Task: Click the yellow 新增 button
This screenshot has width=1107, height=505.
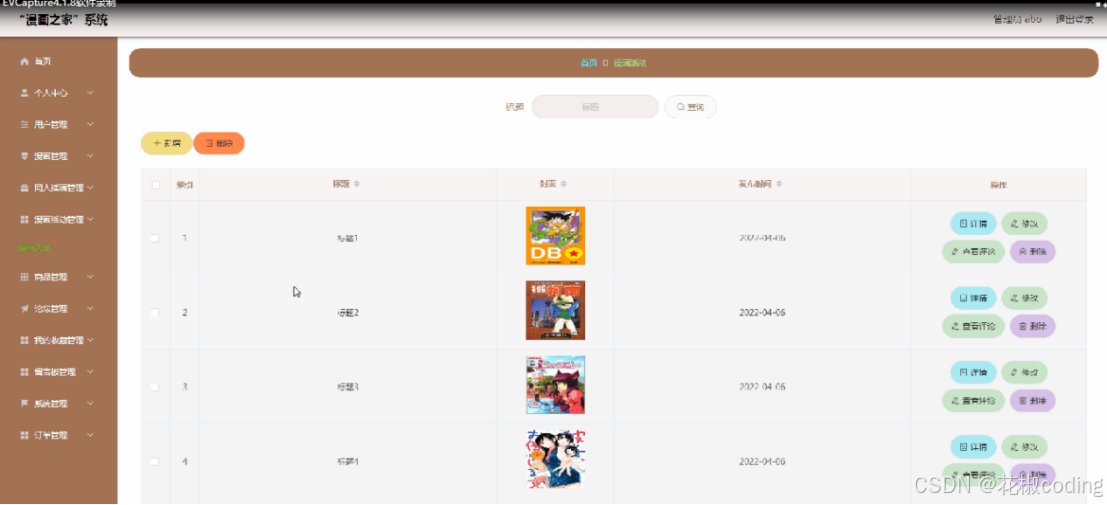Action: tap(167, 143)
